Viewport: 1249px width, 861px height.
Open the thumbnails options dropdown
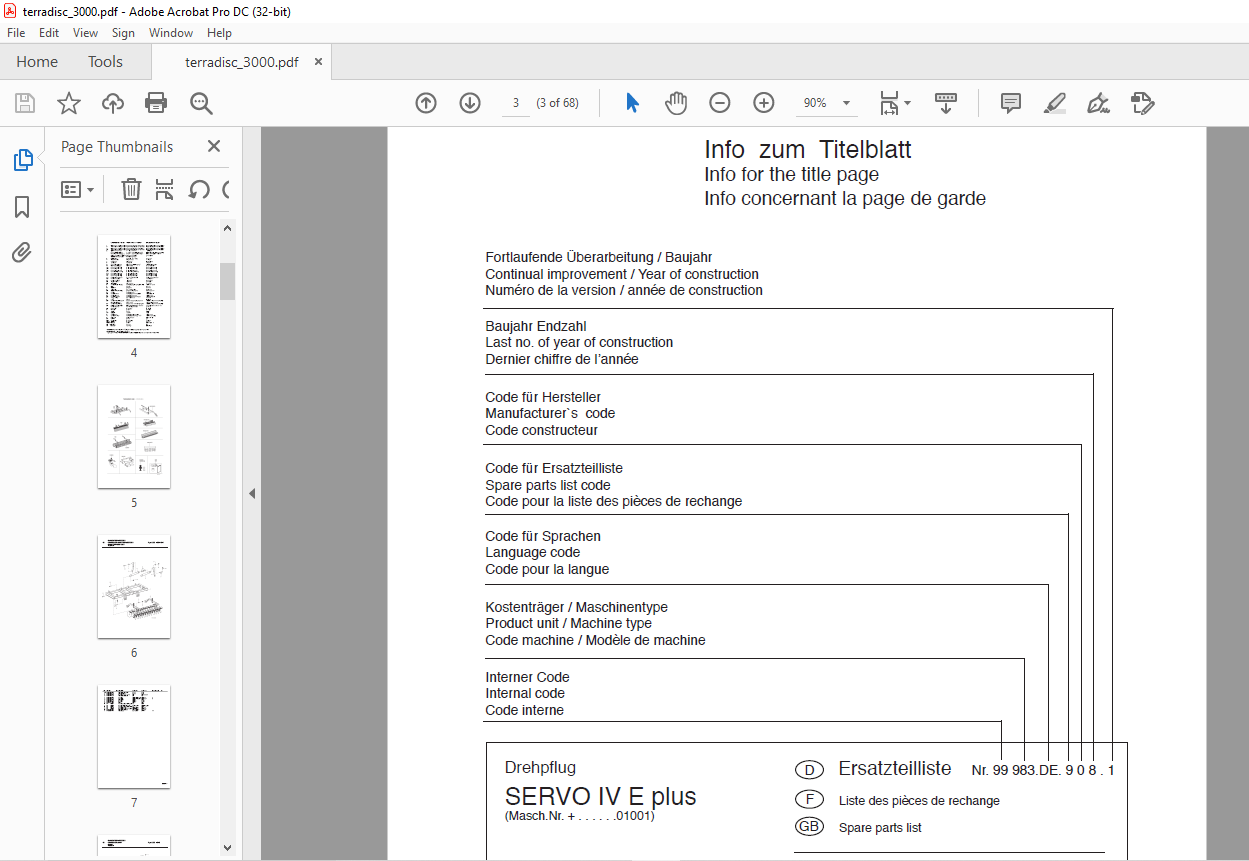[x=77, y=189]
